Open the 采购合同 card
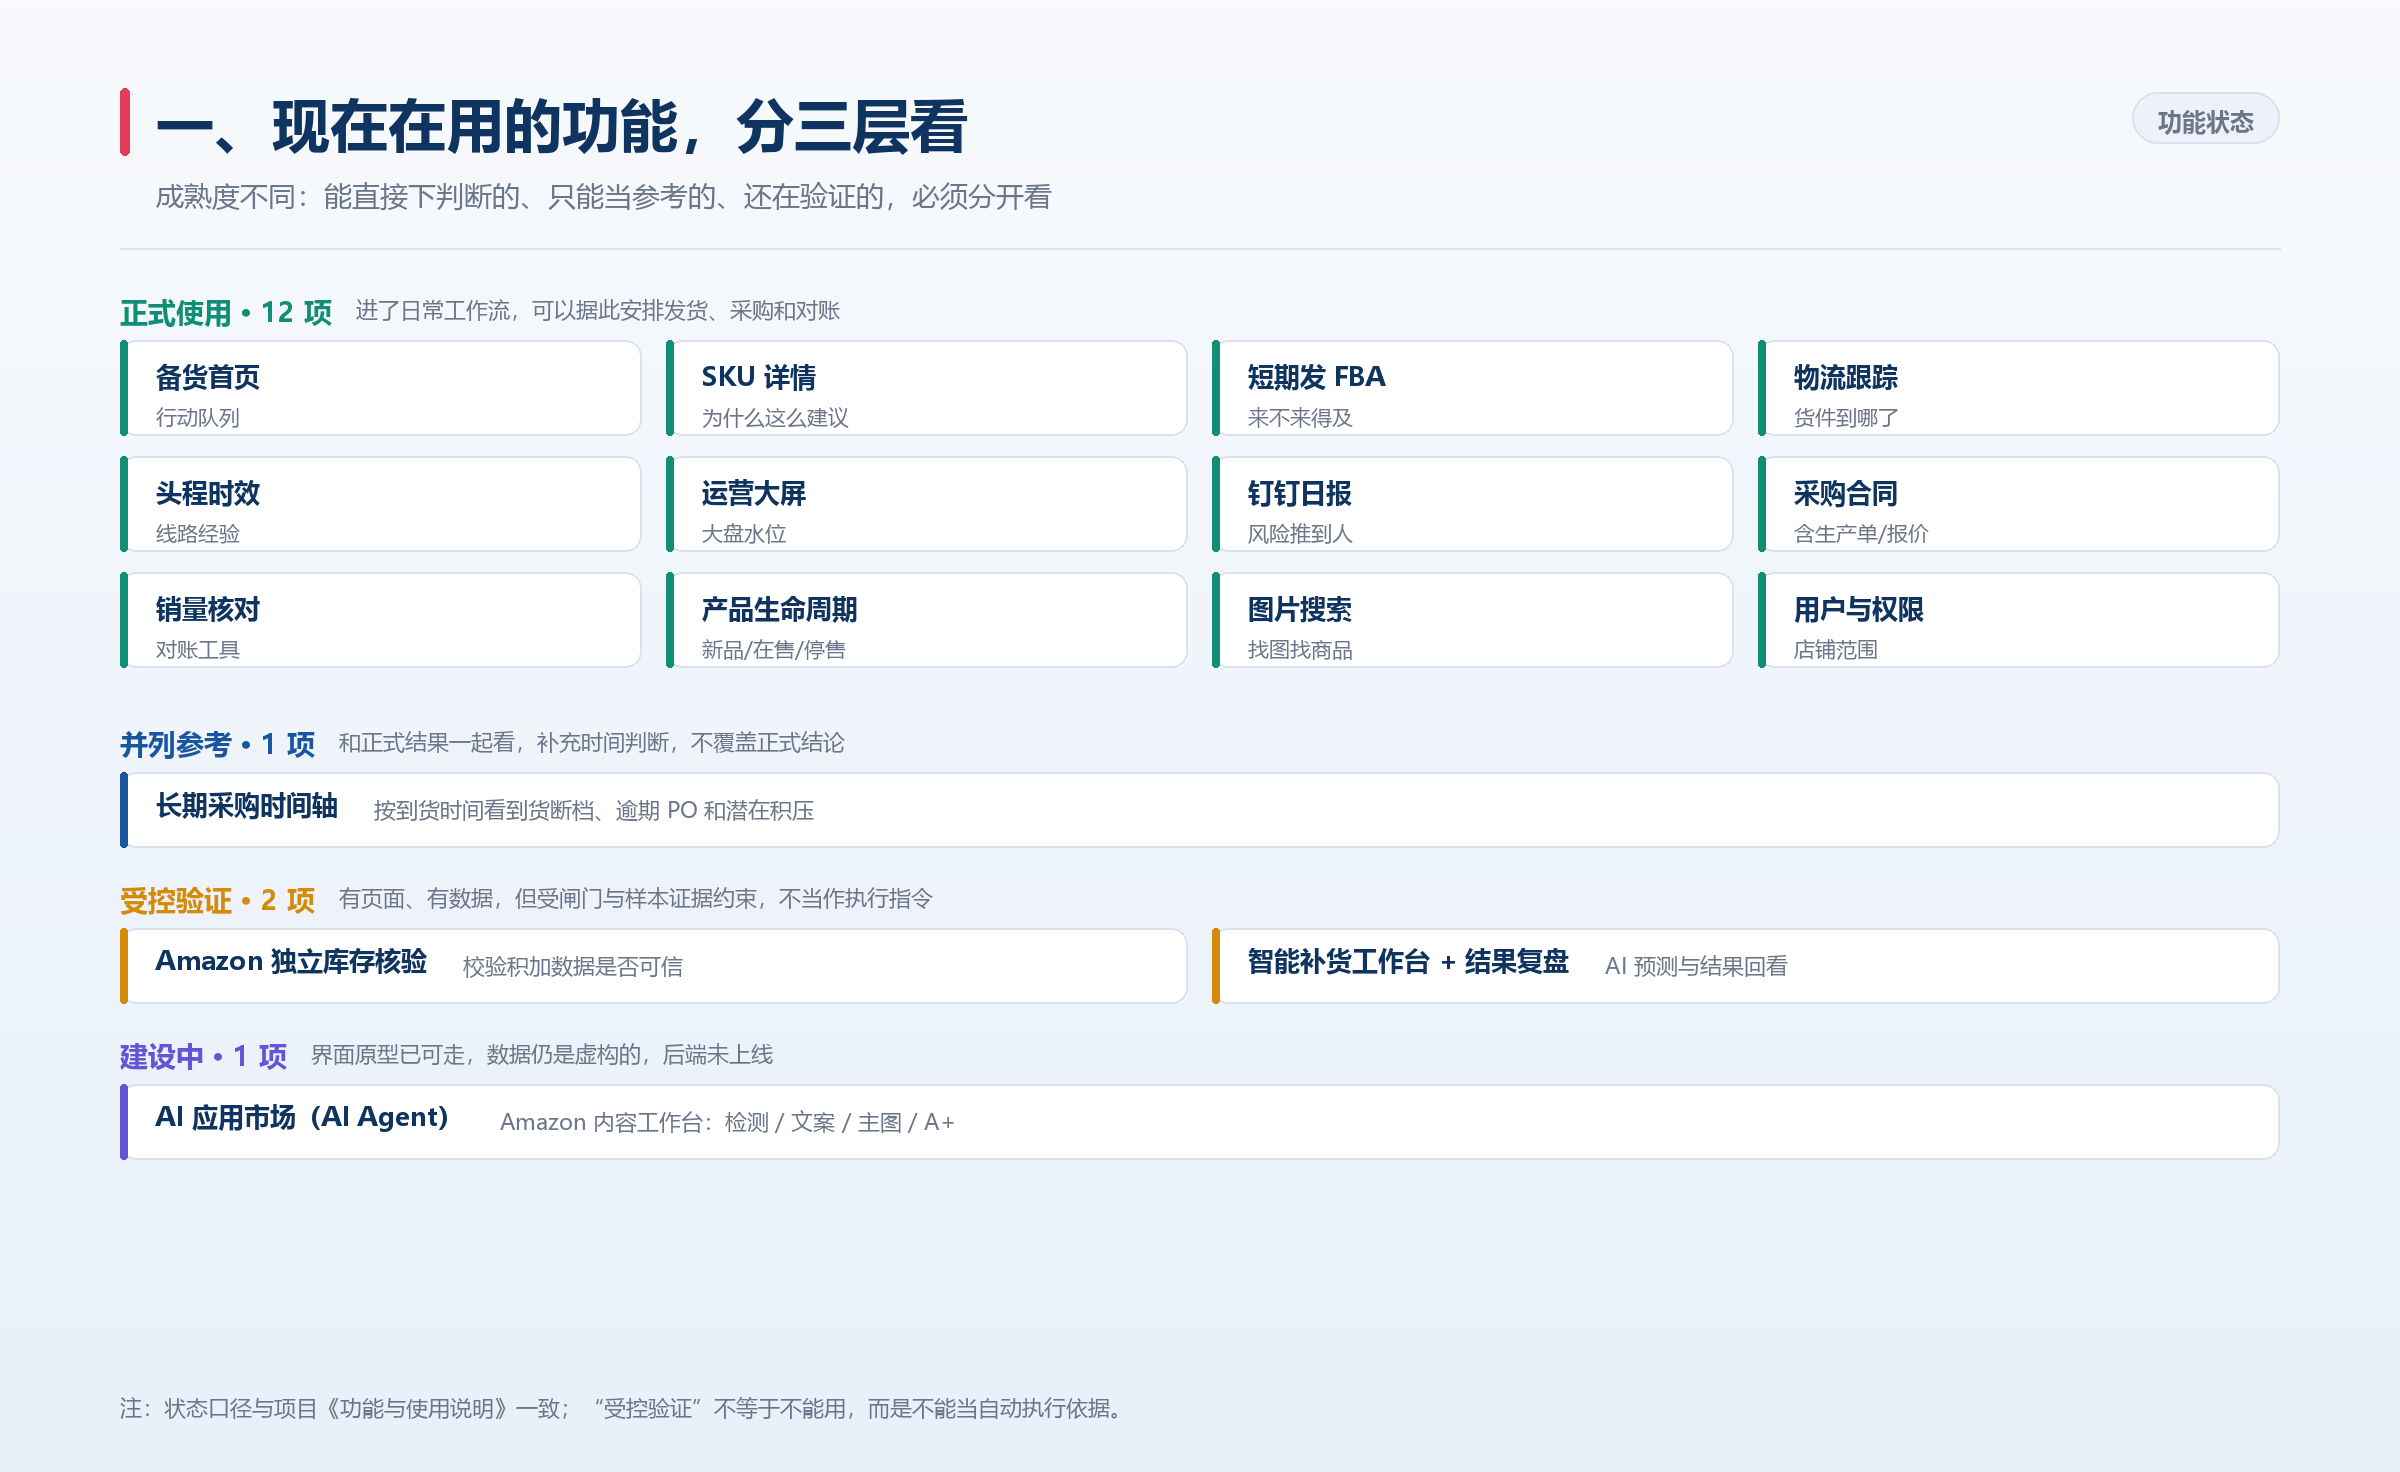The width and height of the screenshot is (2400, 1472). point(2018,504)
